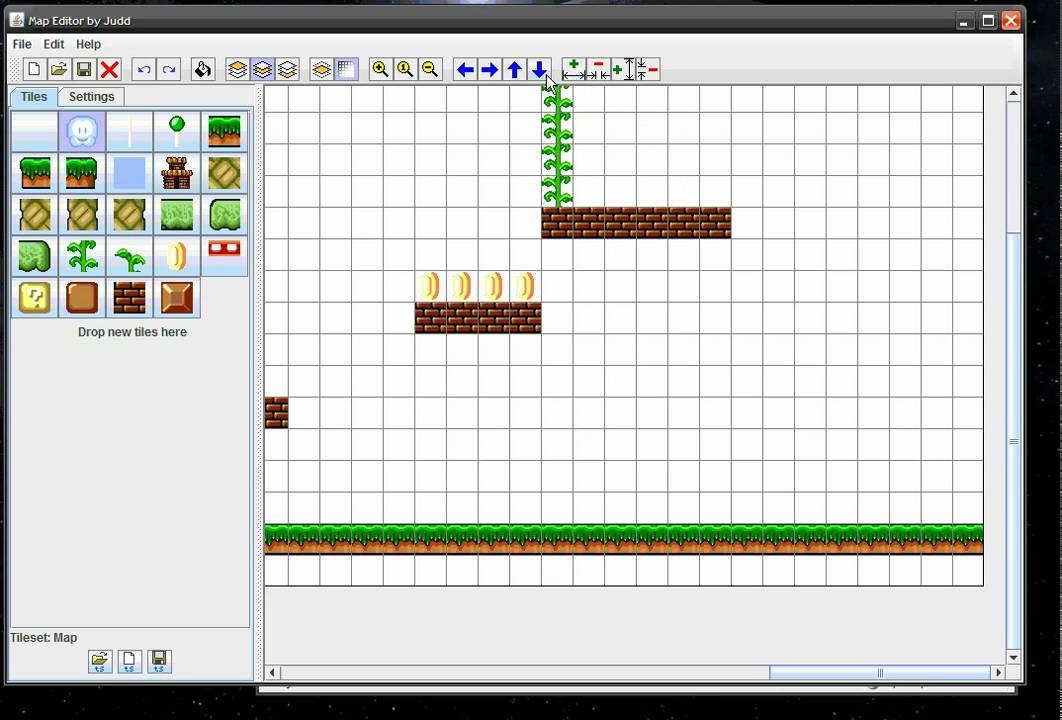Undo the last edit
1062x720 pixels.
144,69
